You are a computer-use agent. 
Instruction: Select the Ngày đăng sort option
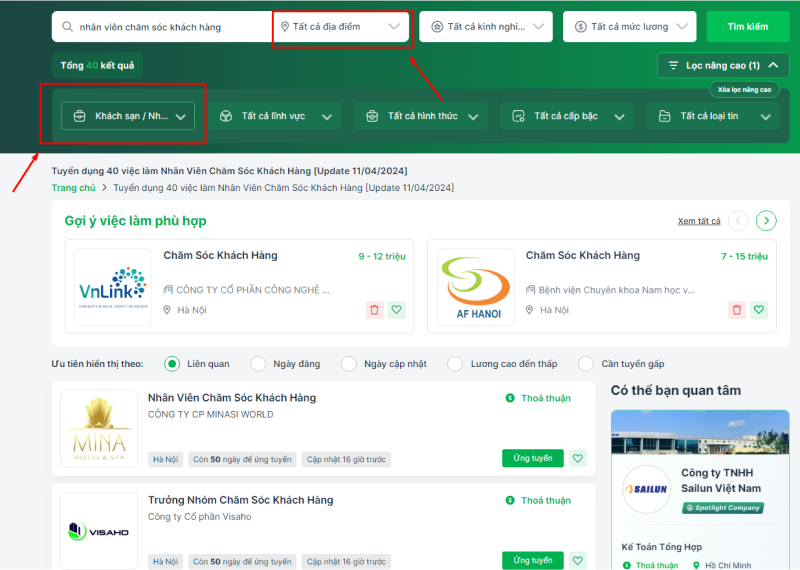point(258,364)
